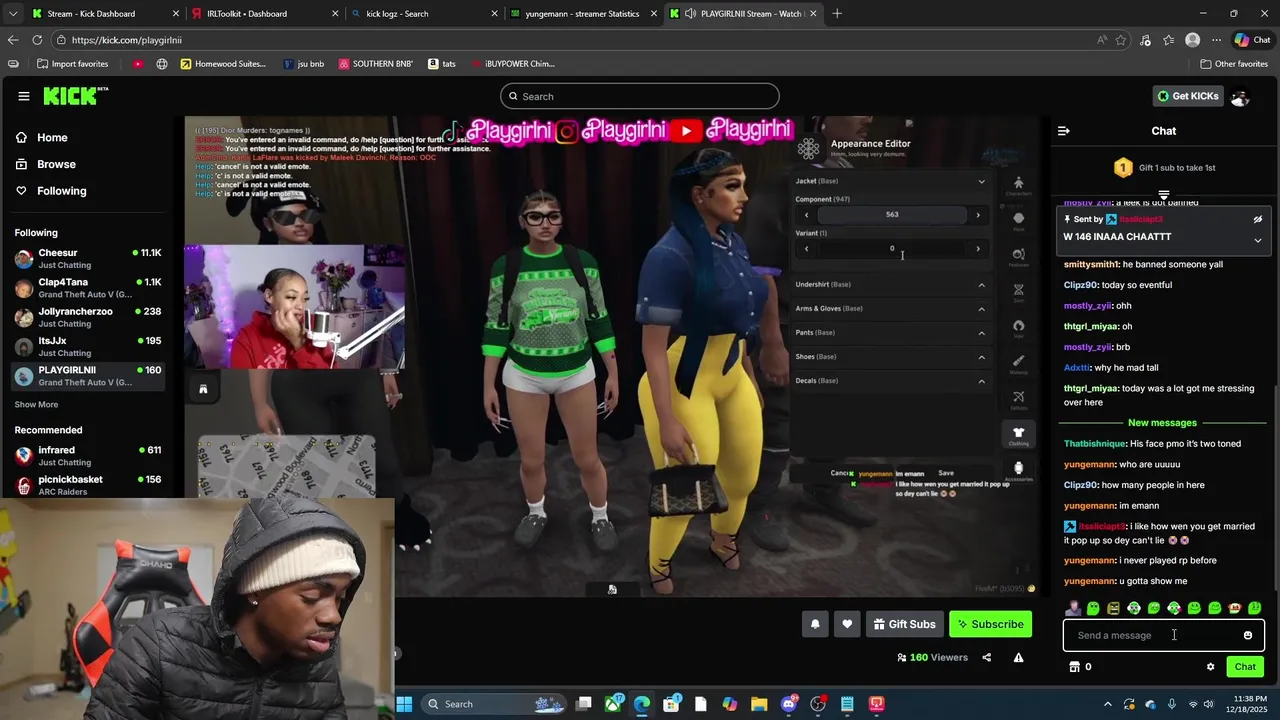
Task: Open ItsJJx's channel
Action: point(88,346)
